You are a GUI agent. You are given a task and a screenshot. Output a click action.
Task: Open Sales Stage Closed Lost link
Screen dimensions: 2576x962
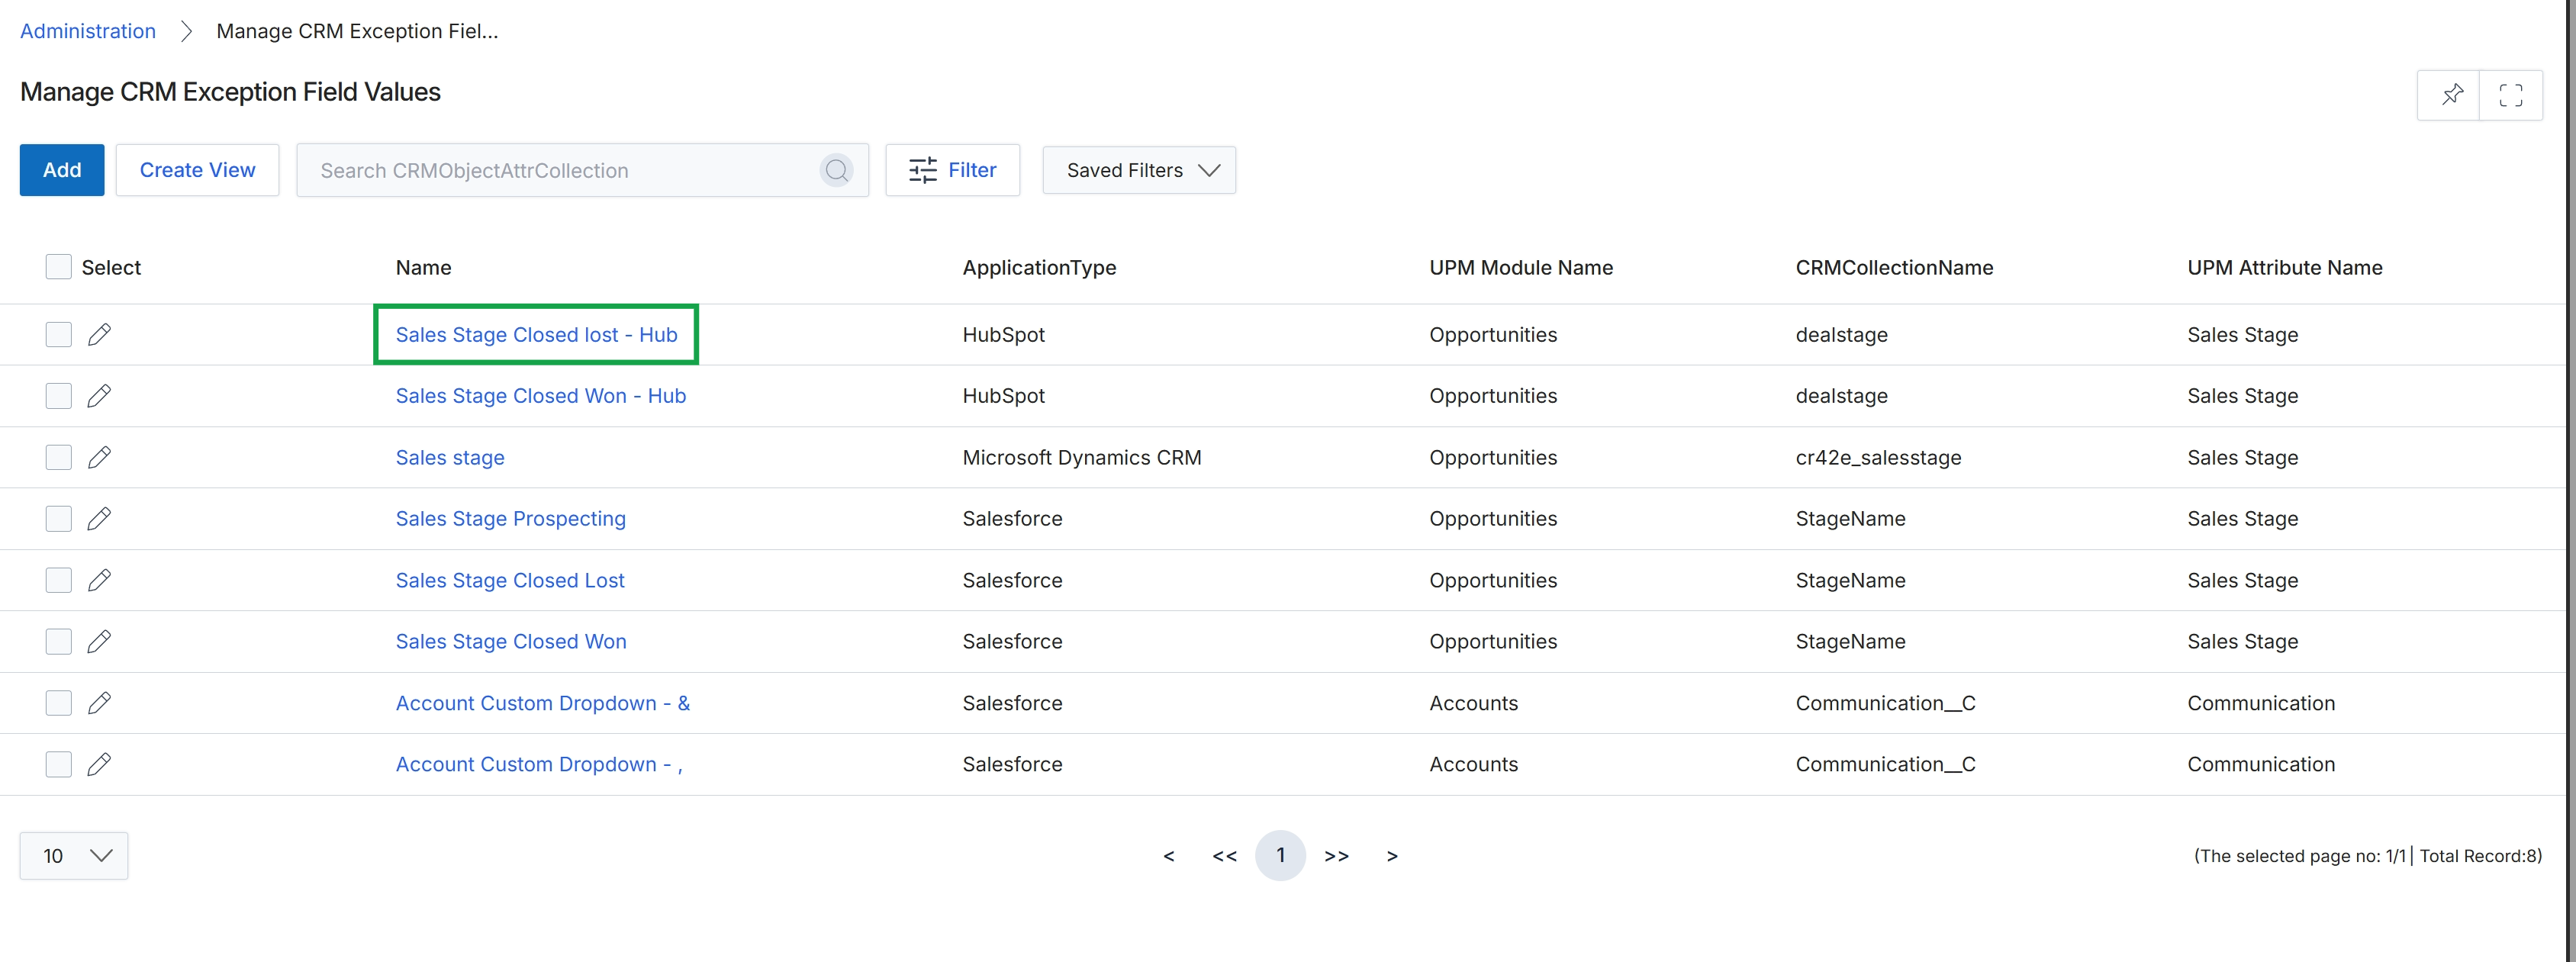(510, 580)
